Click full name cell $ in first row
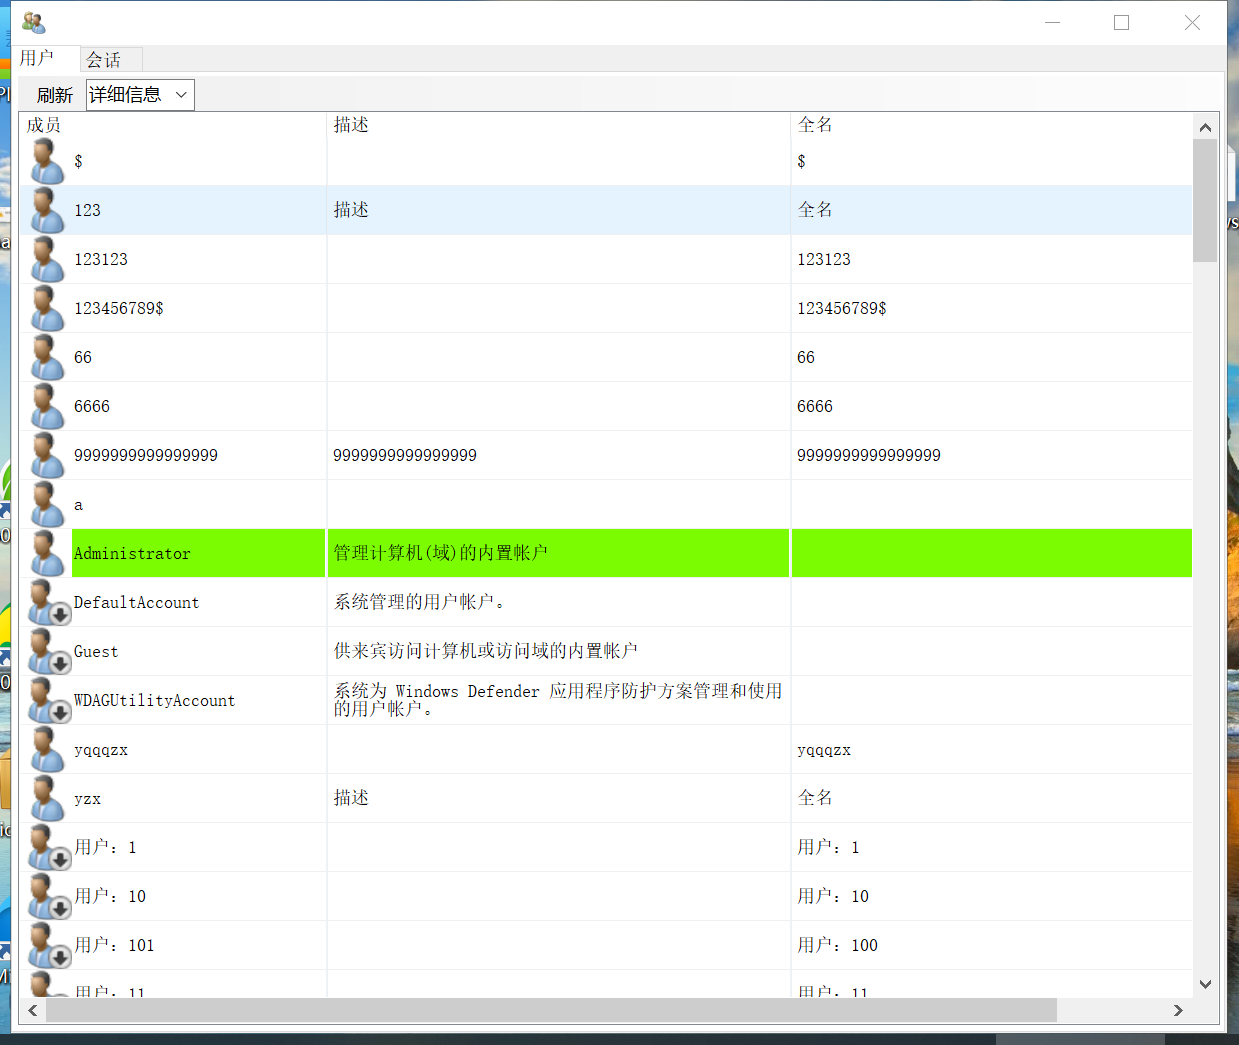The width and height of the screenshot is (1239, 1045). (801, 161)
